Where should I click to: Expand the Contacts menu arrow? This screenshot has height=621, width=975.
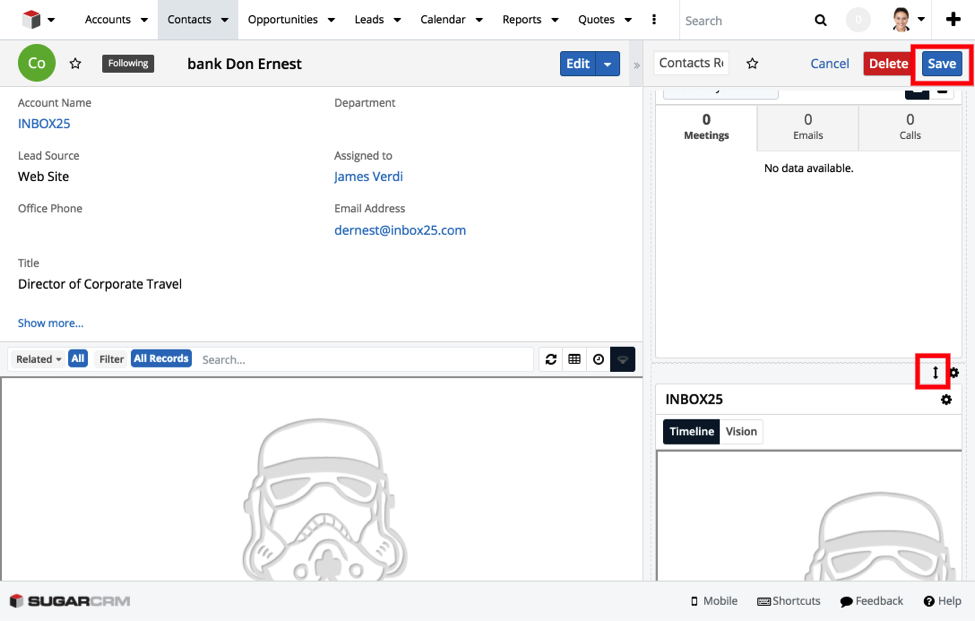tap(224, 20)
